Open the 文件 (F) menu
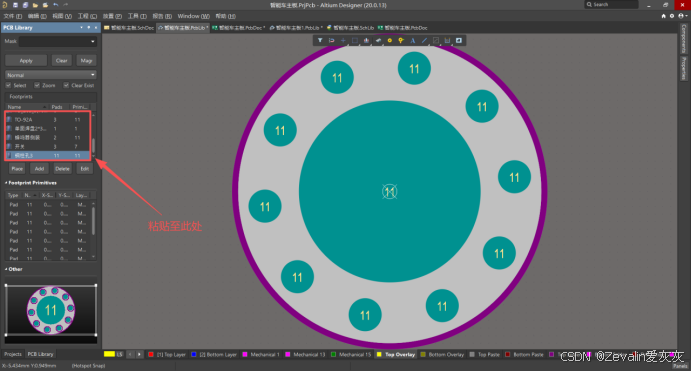692x371 pixels. (12, 16)
